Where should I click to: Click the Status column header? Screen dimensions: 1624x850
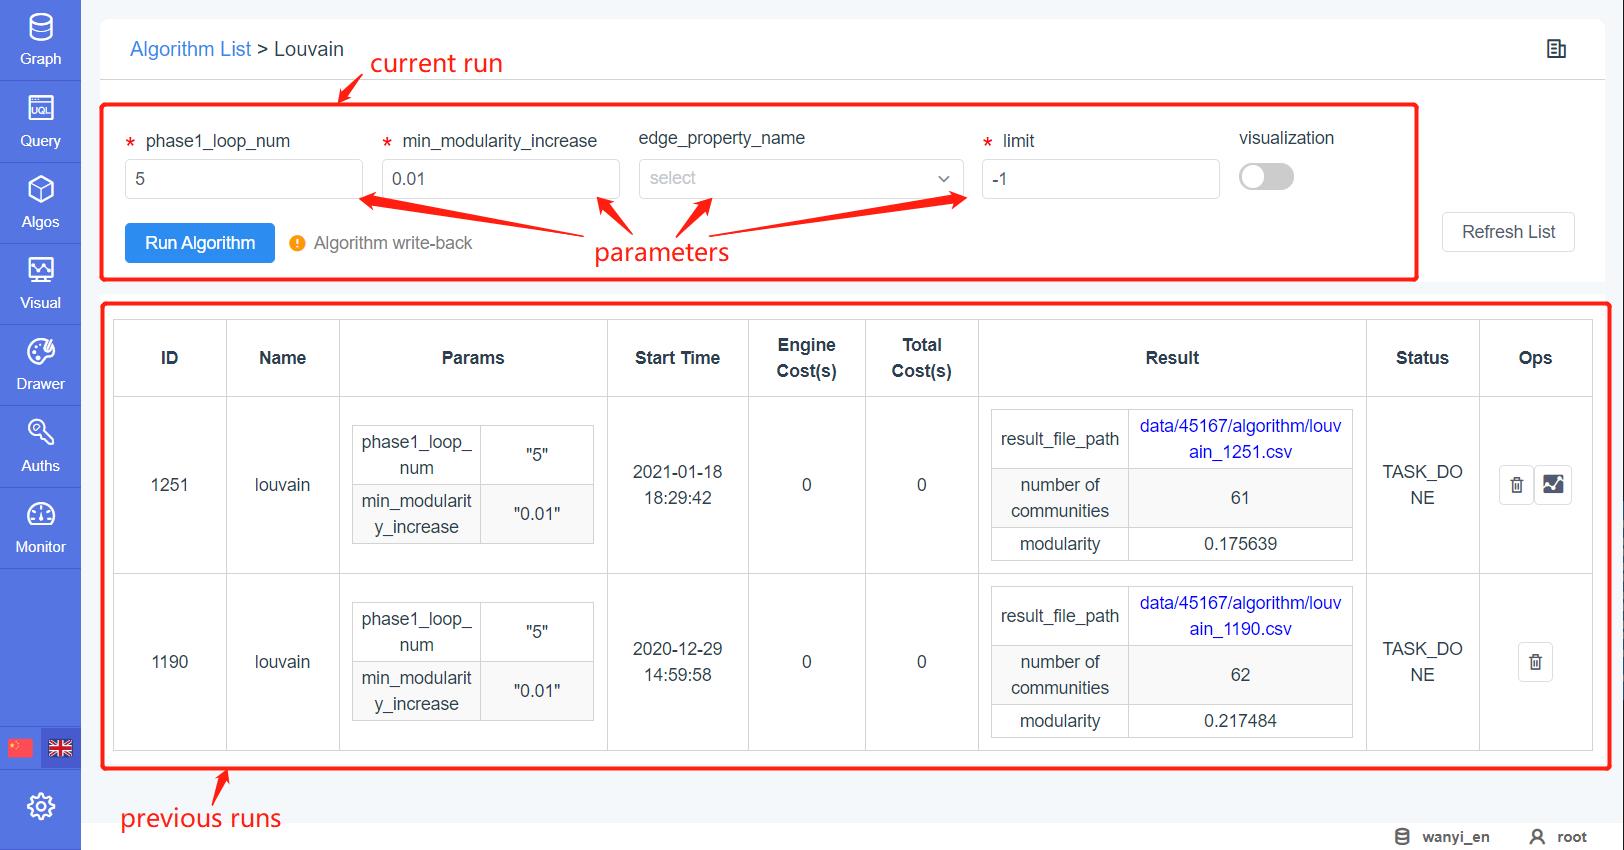[1422, 358]
